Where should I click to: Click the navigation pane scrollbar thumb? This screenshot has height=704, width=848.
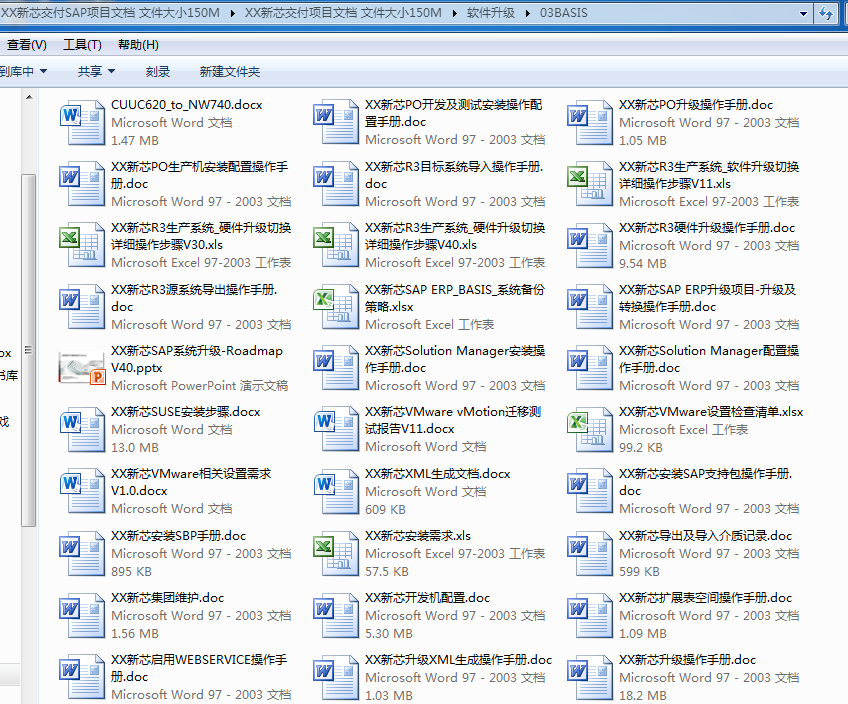(29, 350)
